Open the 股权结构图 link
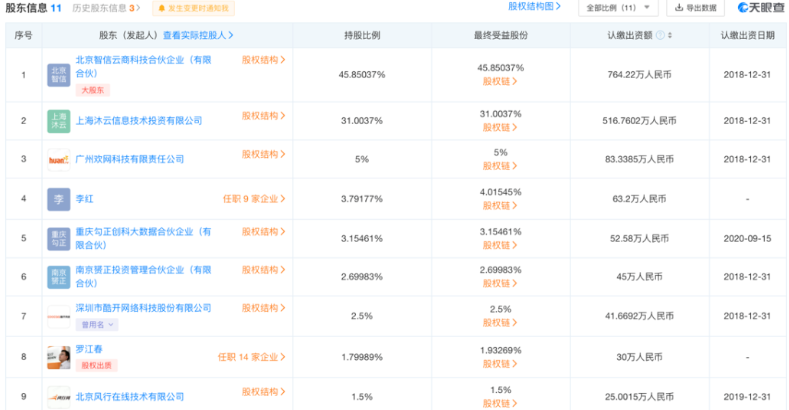 pos(532,7)
